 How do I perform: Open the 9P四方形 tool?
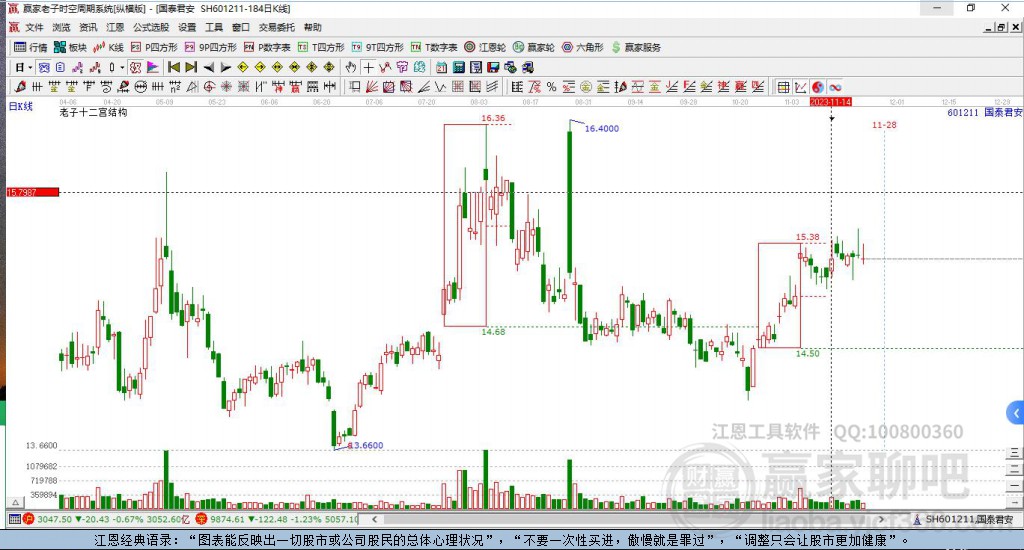click(210, 47)
